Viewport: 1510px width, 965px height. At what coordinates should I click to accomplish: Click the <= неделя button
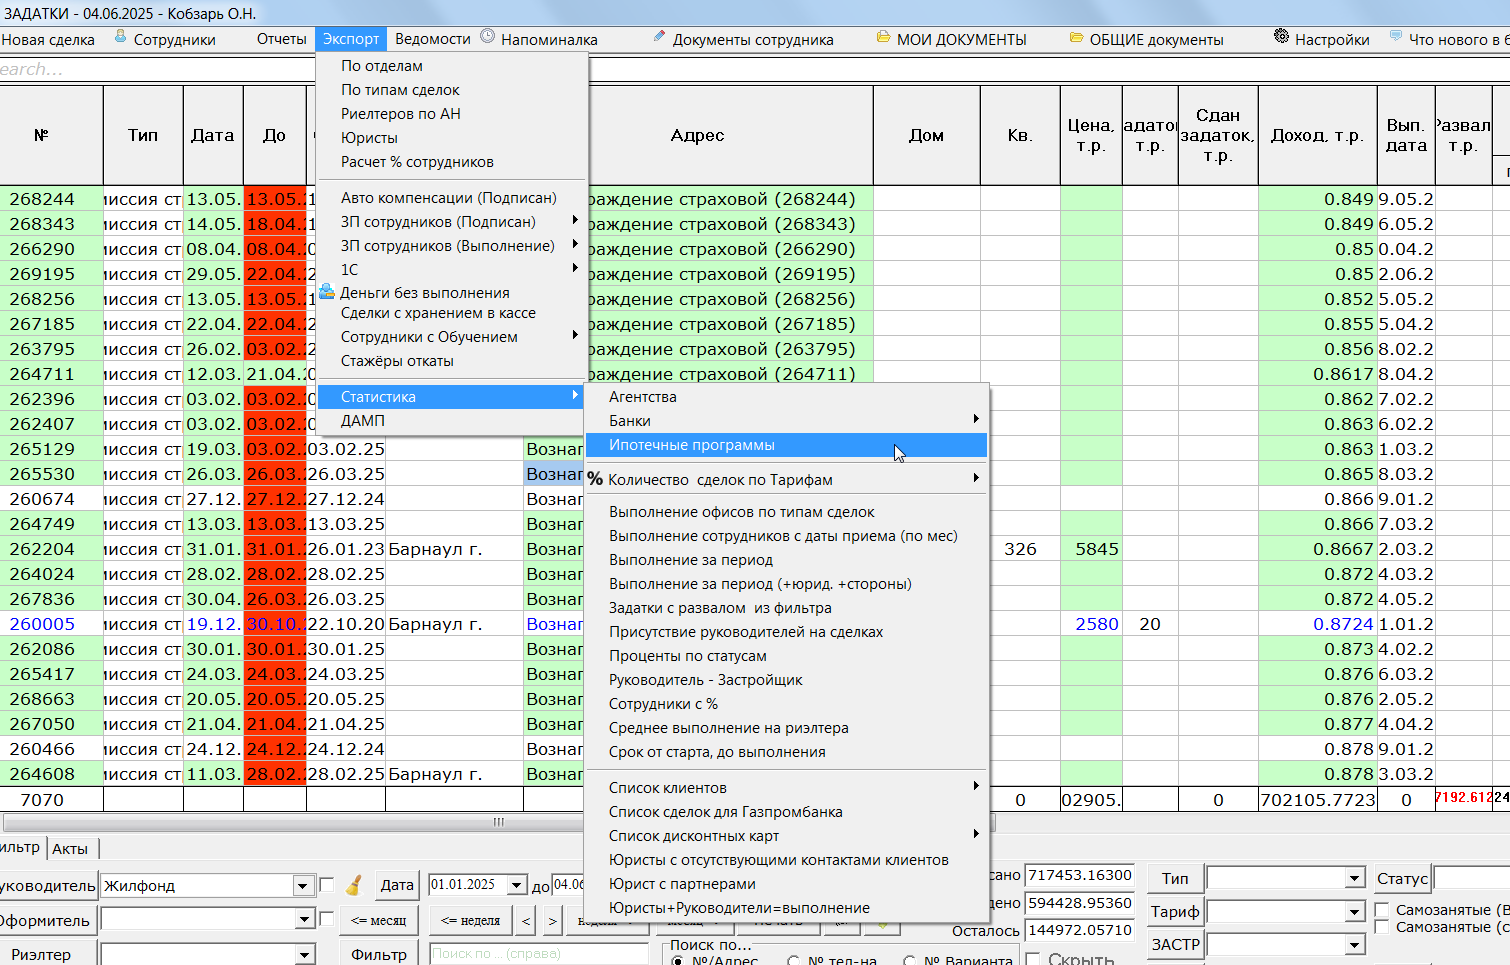[x=470, y=920]
